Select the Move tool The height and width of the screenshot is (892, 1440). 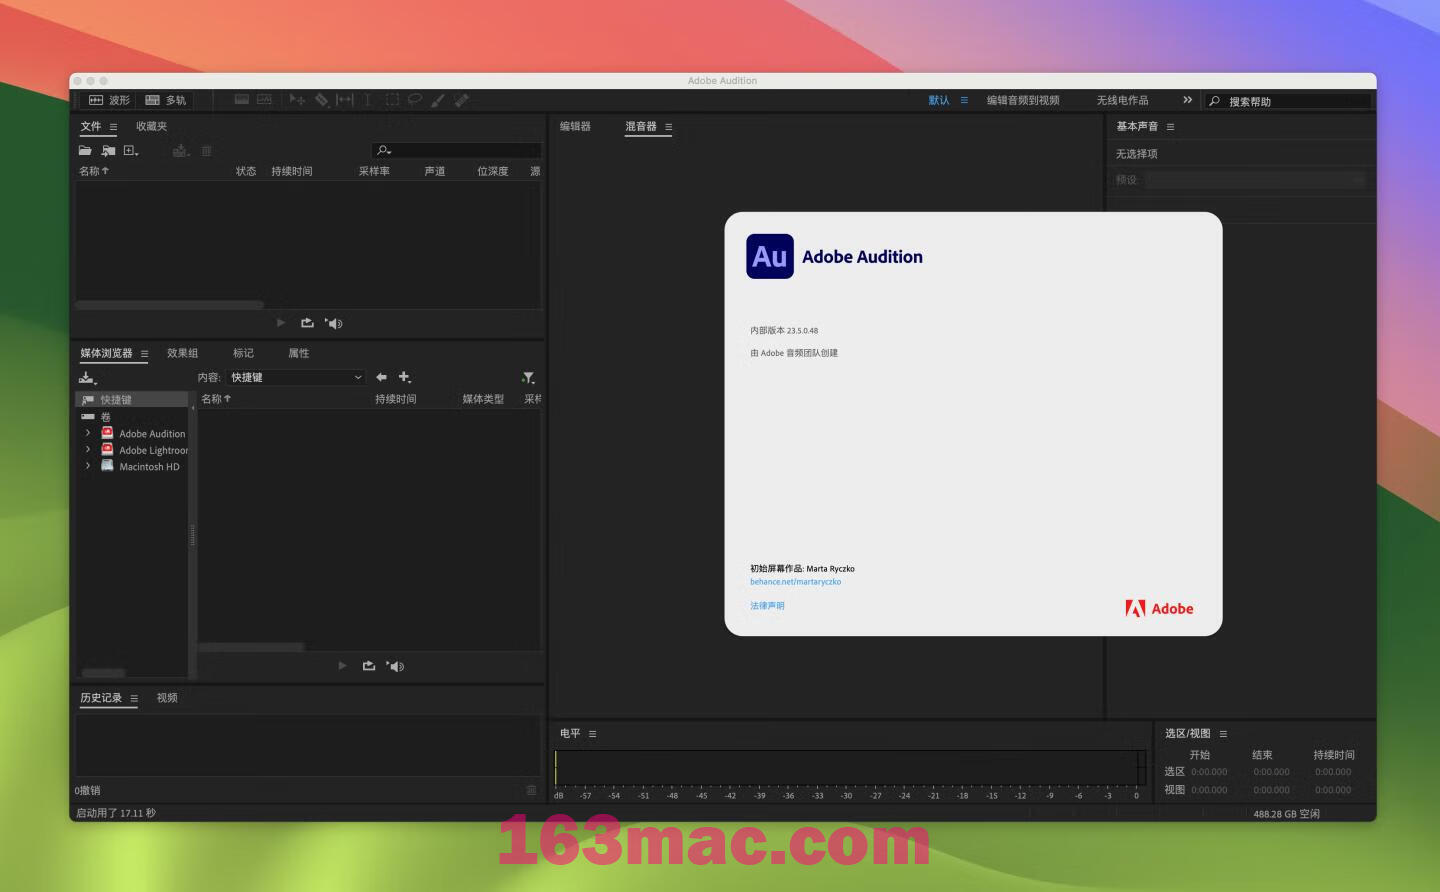point(297,100)
